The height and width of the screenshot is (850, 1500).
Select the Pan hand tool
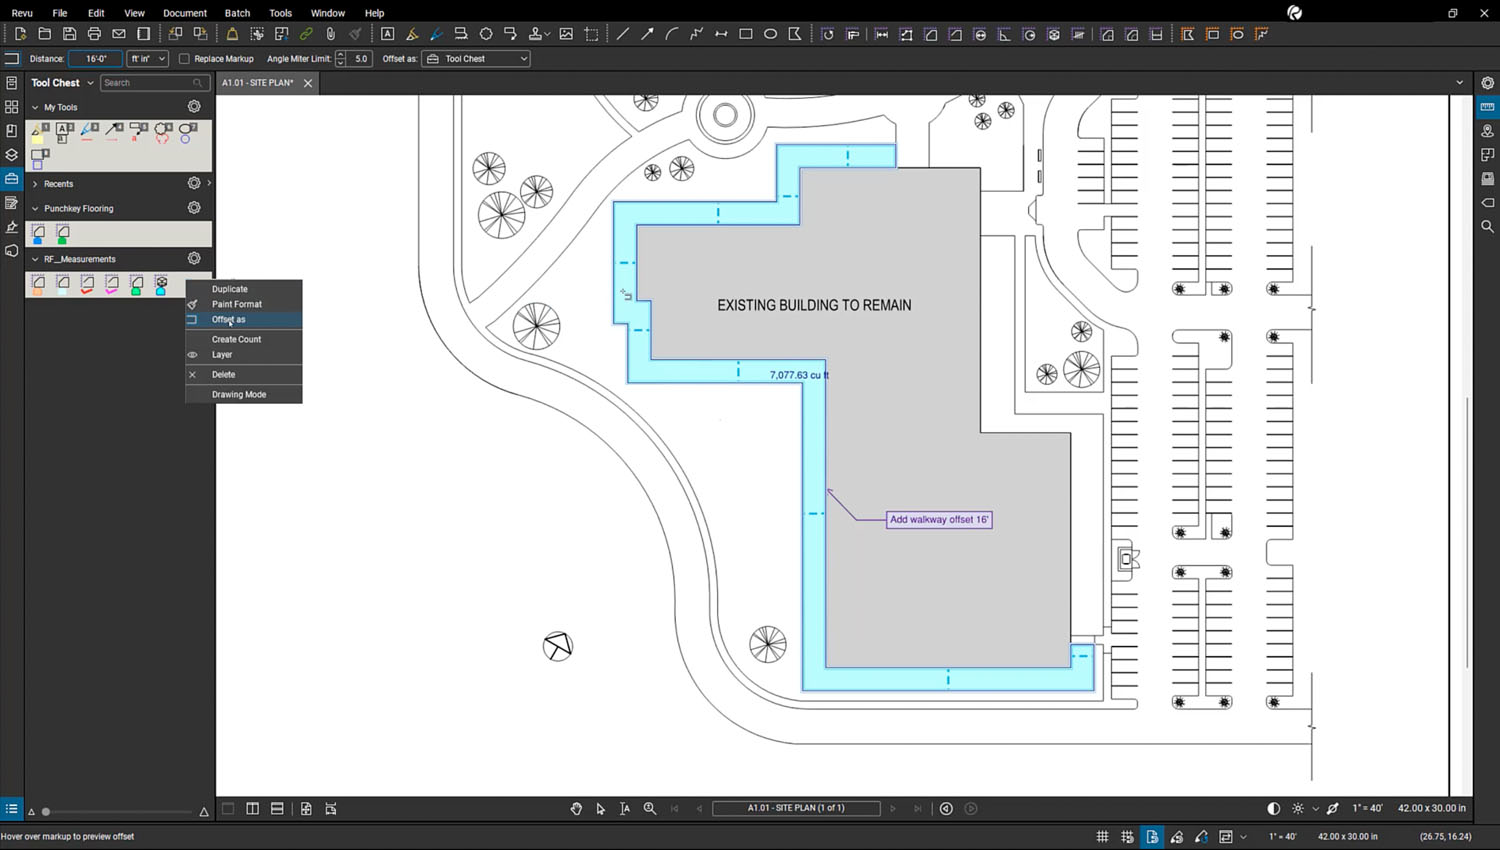(576, 808)
